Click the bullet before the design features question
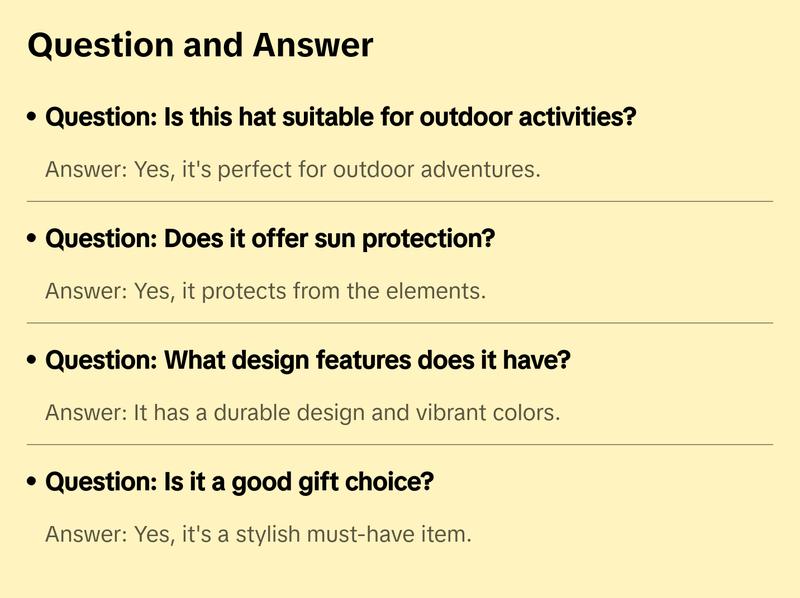The image size is (800, 598). pos(33,361)
